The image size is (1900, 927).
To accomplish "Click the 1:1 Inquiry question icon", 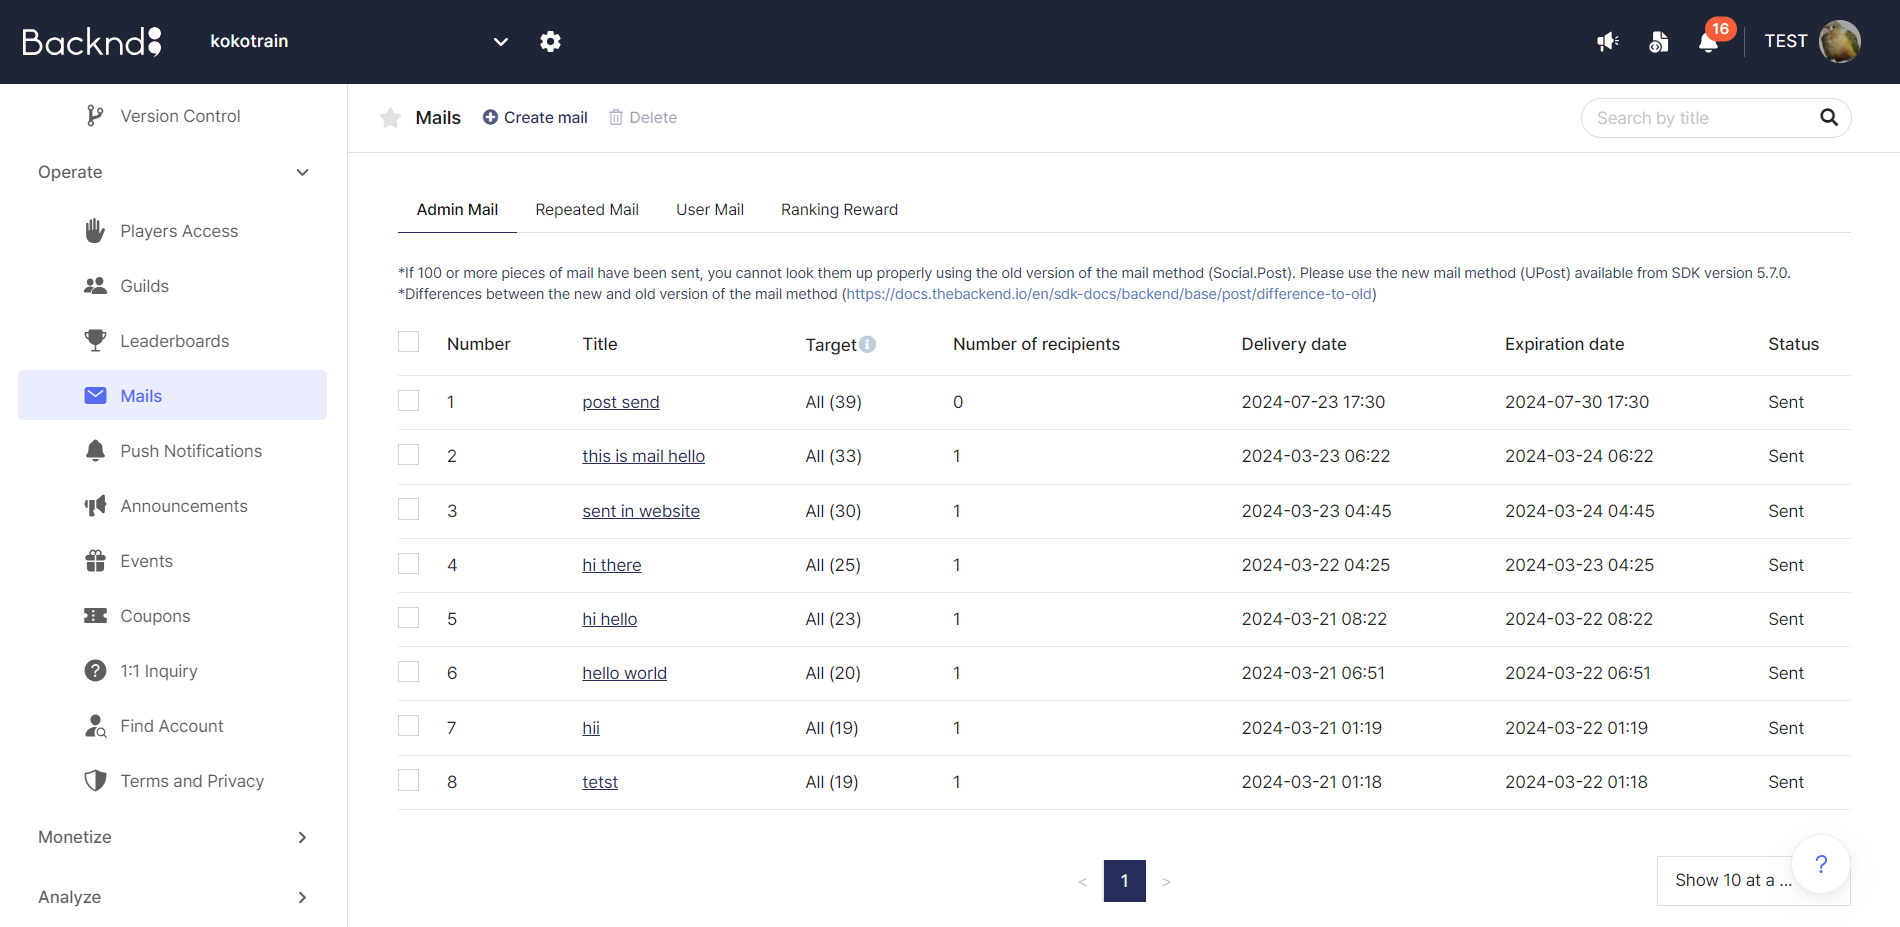I will (95, 671).
